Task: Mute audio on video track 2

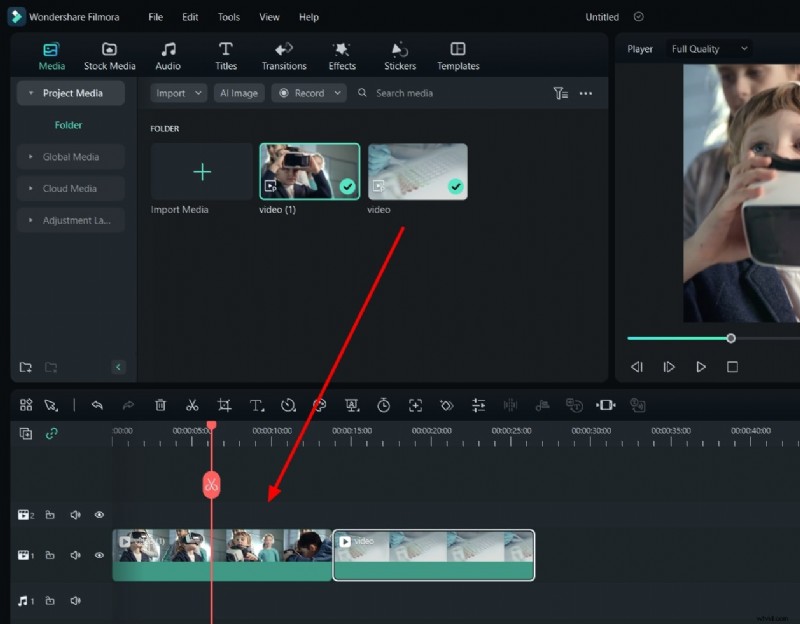Action: coord(74,515)
